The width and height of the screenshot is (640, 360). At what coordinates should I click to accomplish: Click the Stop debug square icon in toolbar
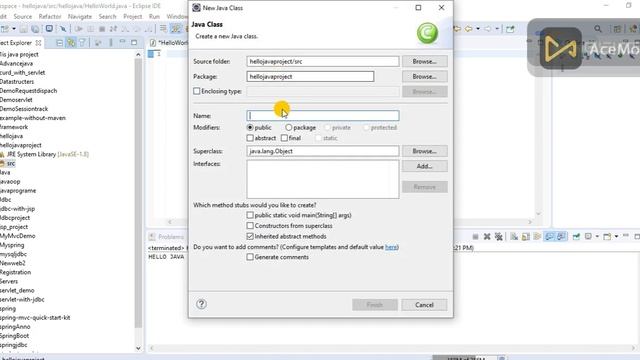(102, 29)
